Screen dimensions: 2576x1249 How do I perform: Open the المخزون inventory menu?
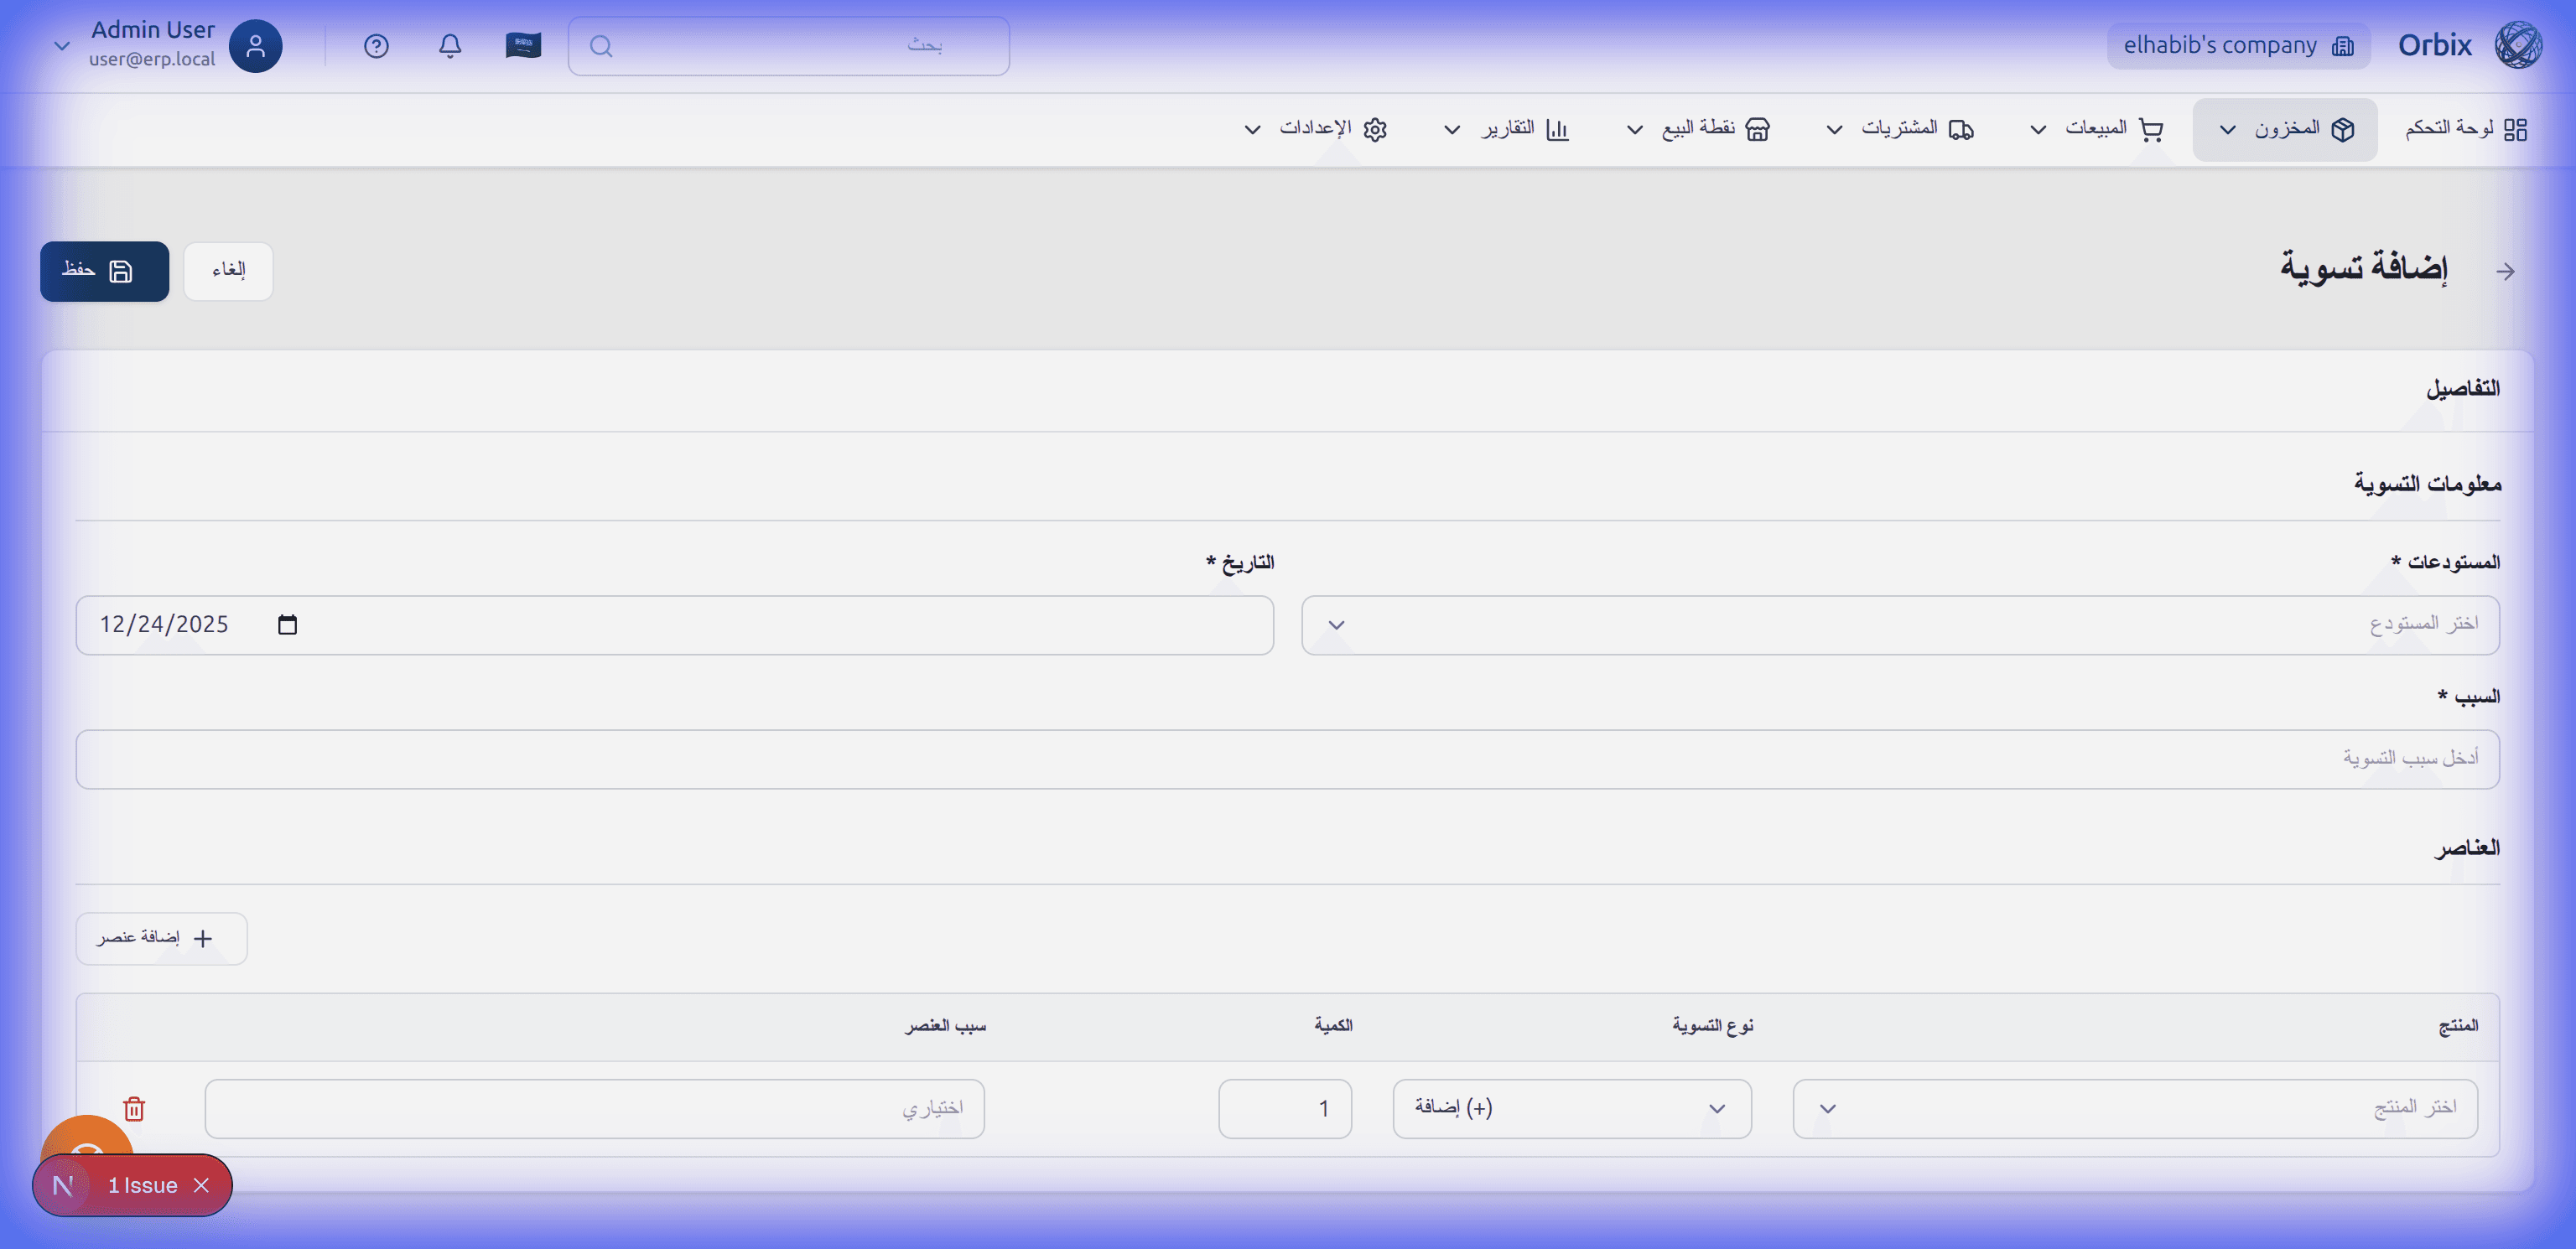(2284, 129)
